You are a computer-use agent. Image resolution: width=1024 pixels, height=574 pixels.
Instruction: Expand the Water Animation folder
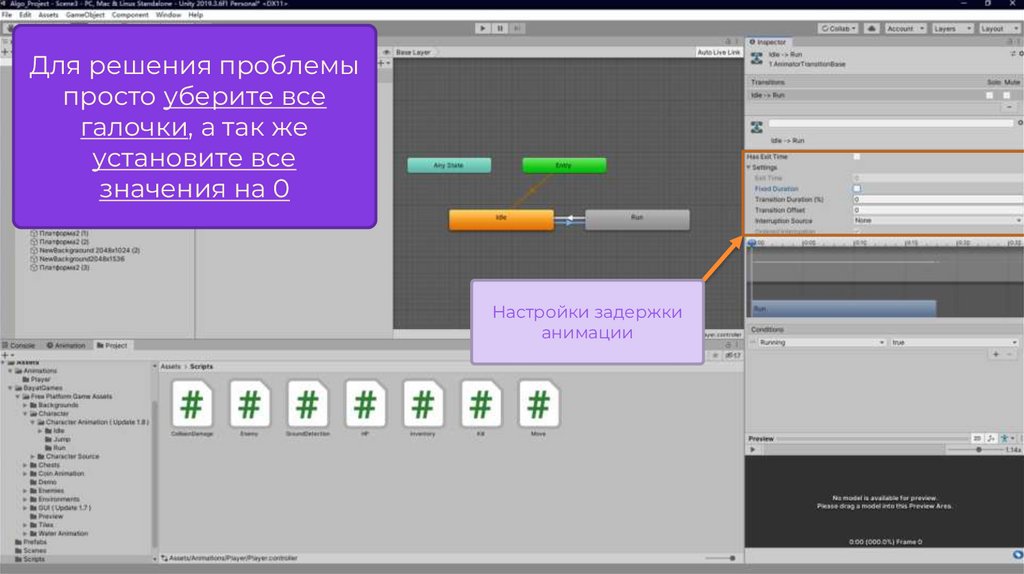pos(25,534)
